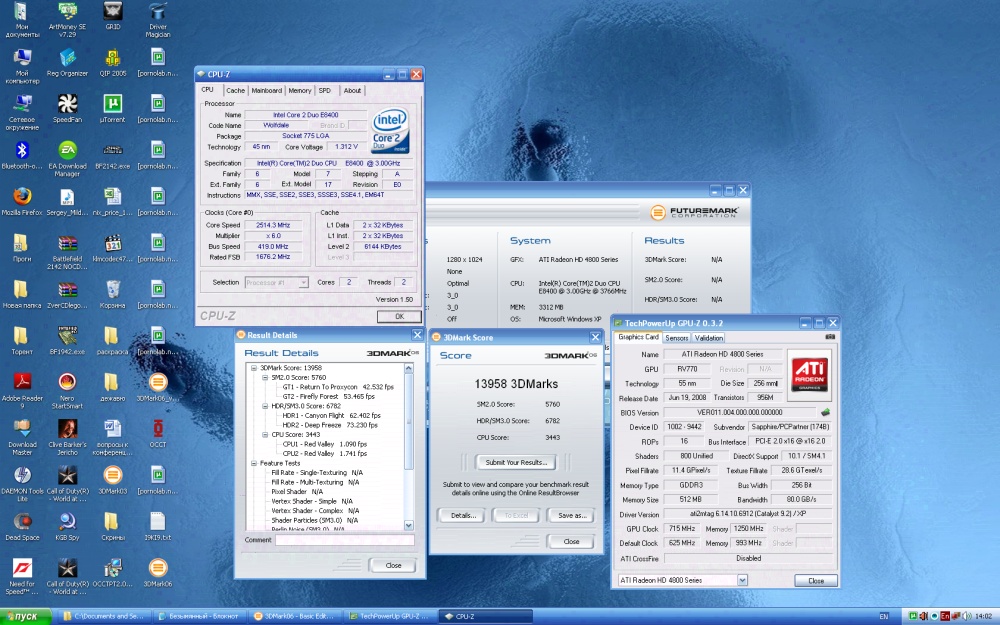Click Close button in Result Details window
The image size is (1000, 625).
coord(393,565)
